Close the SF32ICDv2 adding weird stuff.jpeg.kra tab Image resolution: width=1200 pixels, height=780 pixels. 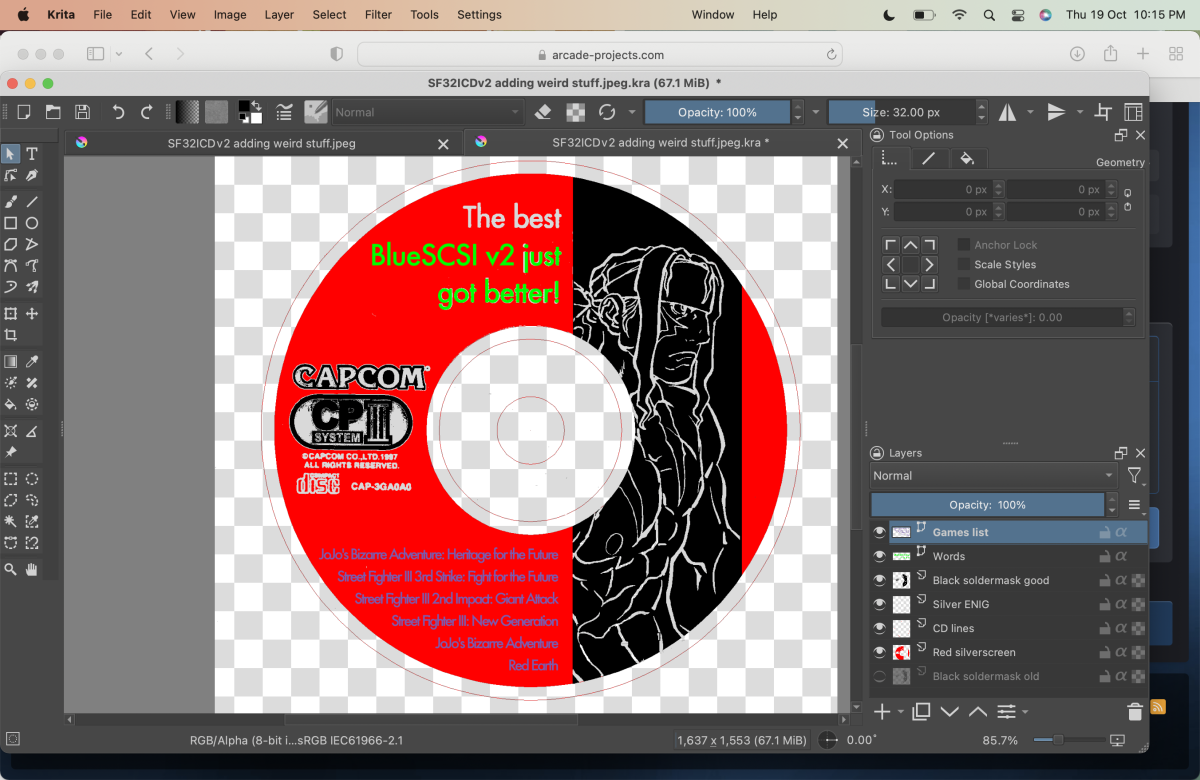click(842, 144)
